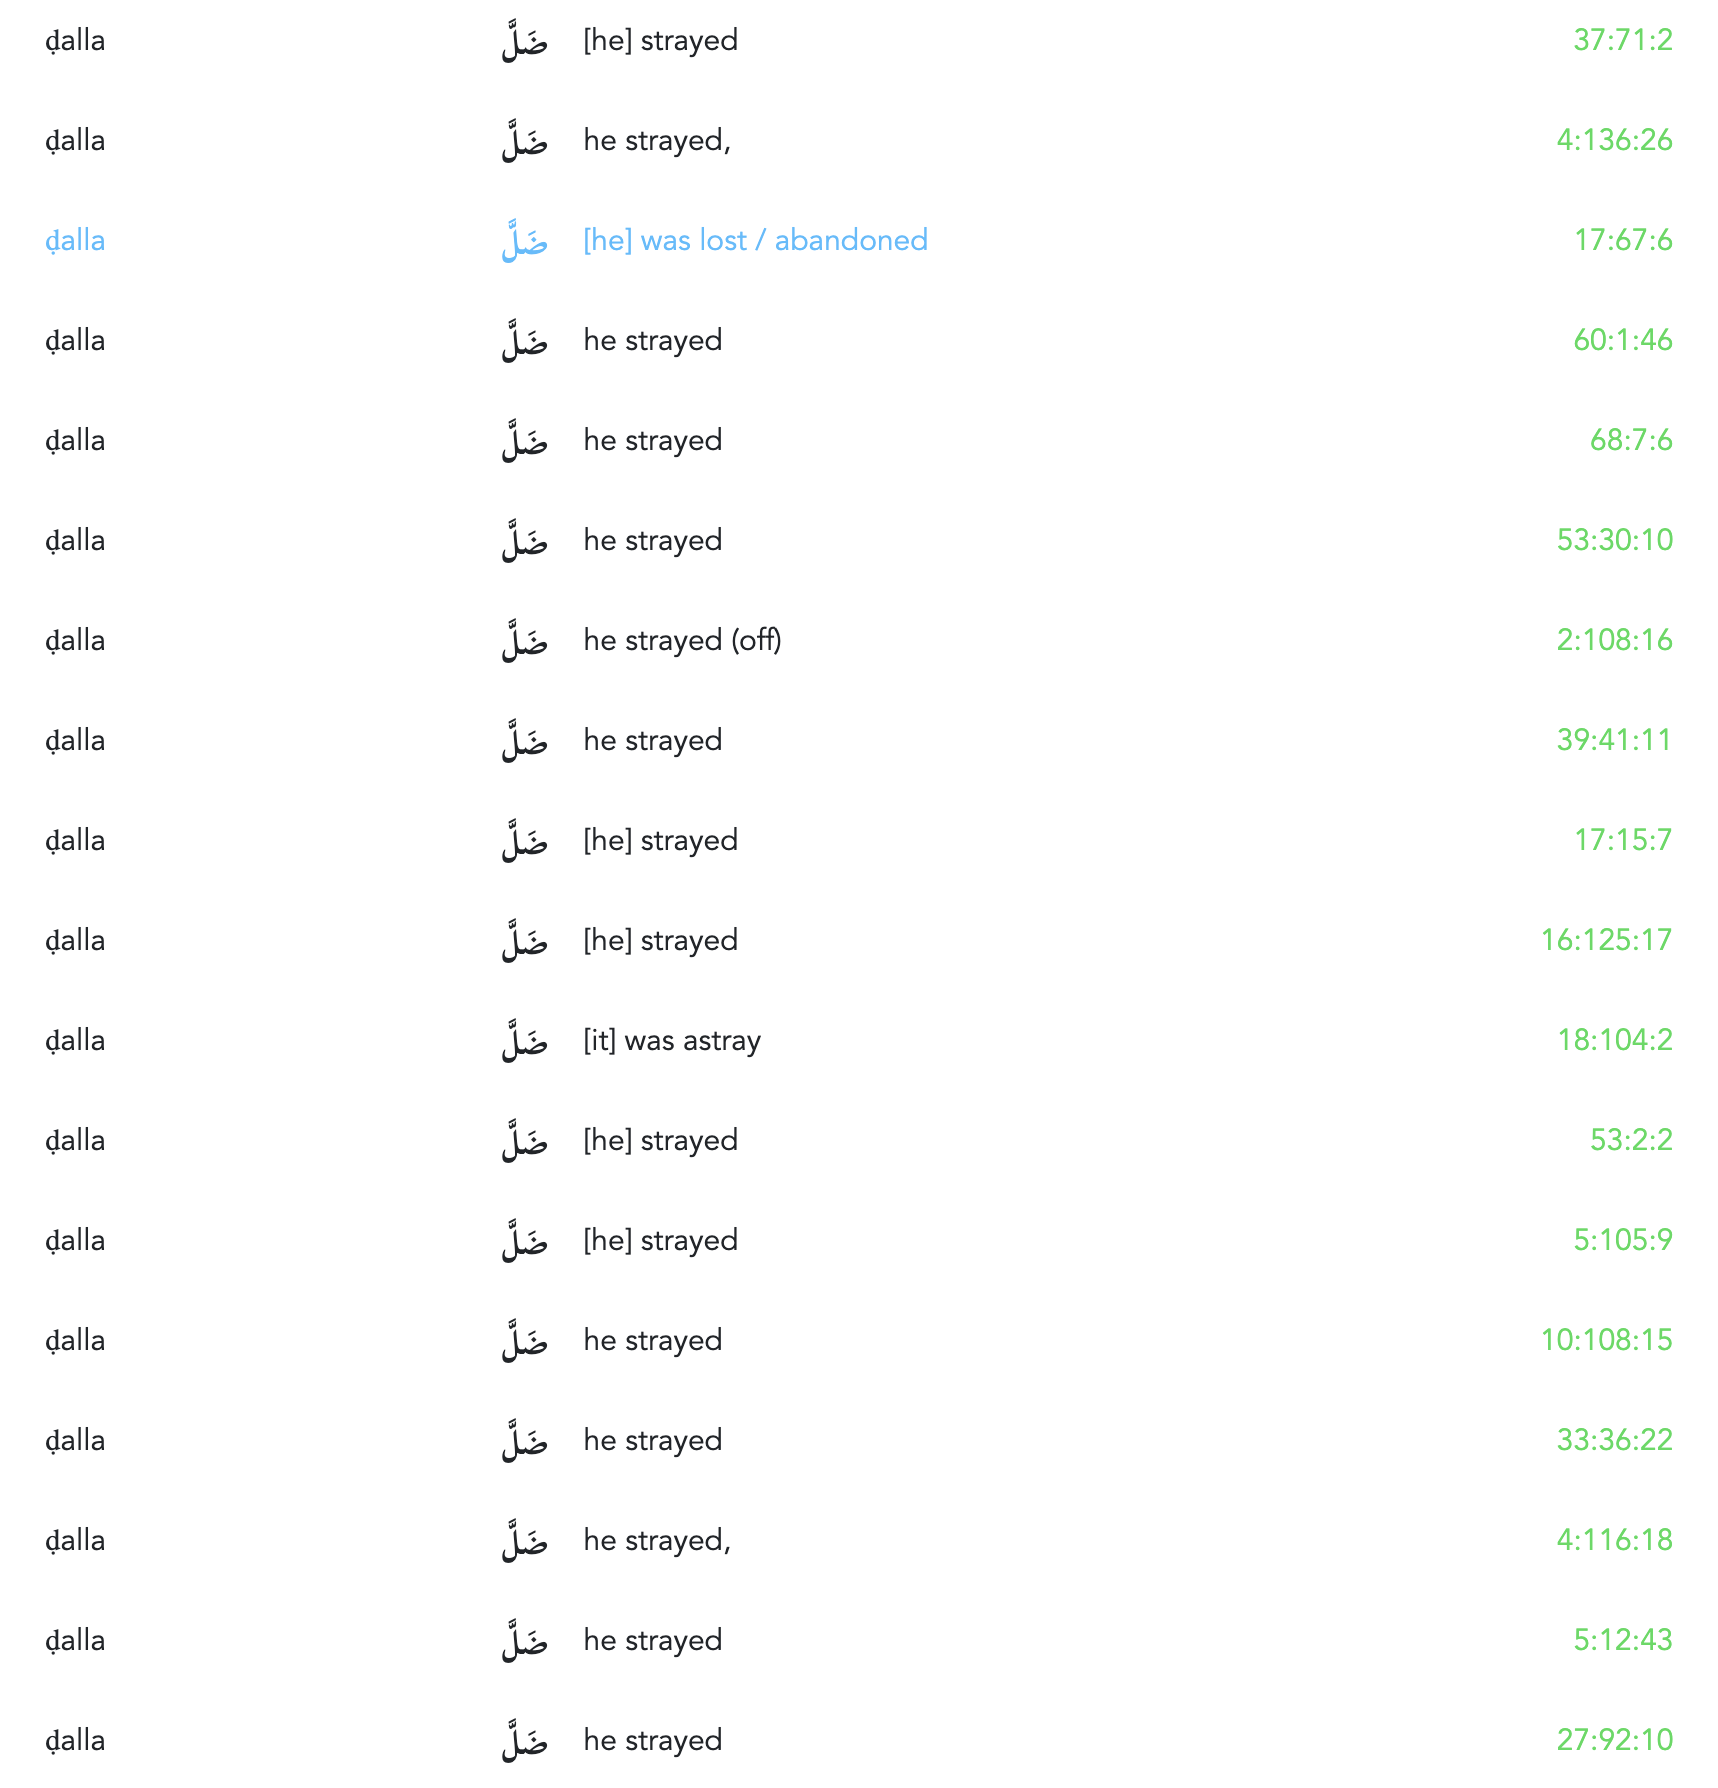The width and height of the screenshot is (1718, 1788).
Task: Open the 68:7:6 verse link
Action: click(1630, 440)
